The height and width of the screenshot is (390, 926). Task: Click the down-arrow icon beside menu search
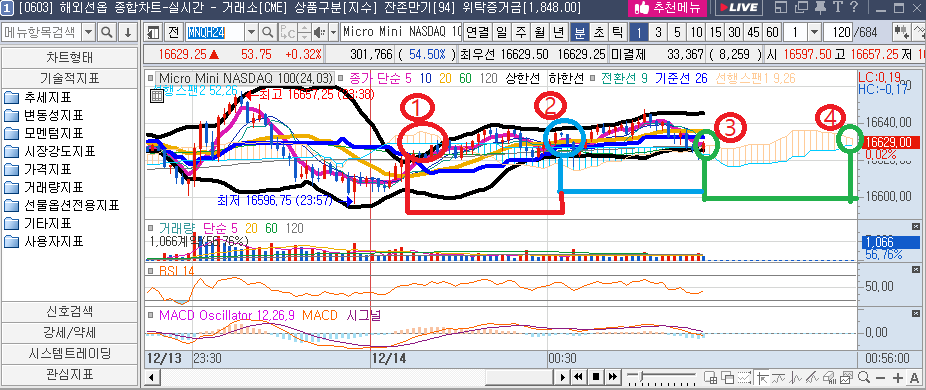click(x=127, y=32)
